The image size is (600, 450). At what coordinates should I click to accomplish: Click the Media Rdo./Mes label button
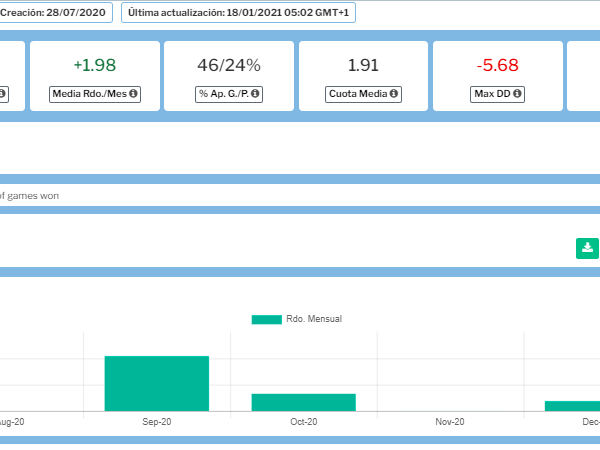point(95,94)
